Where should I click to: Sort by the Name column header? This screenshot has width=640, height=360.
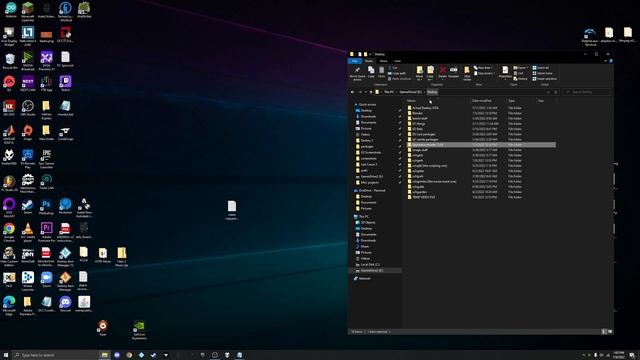click(x=411, y=101)
